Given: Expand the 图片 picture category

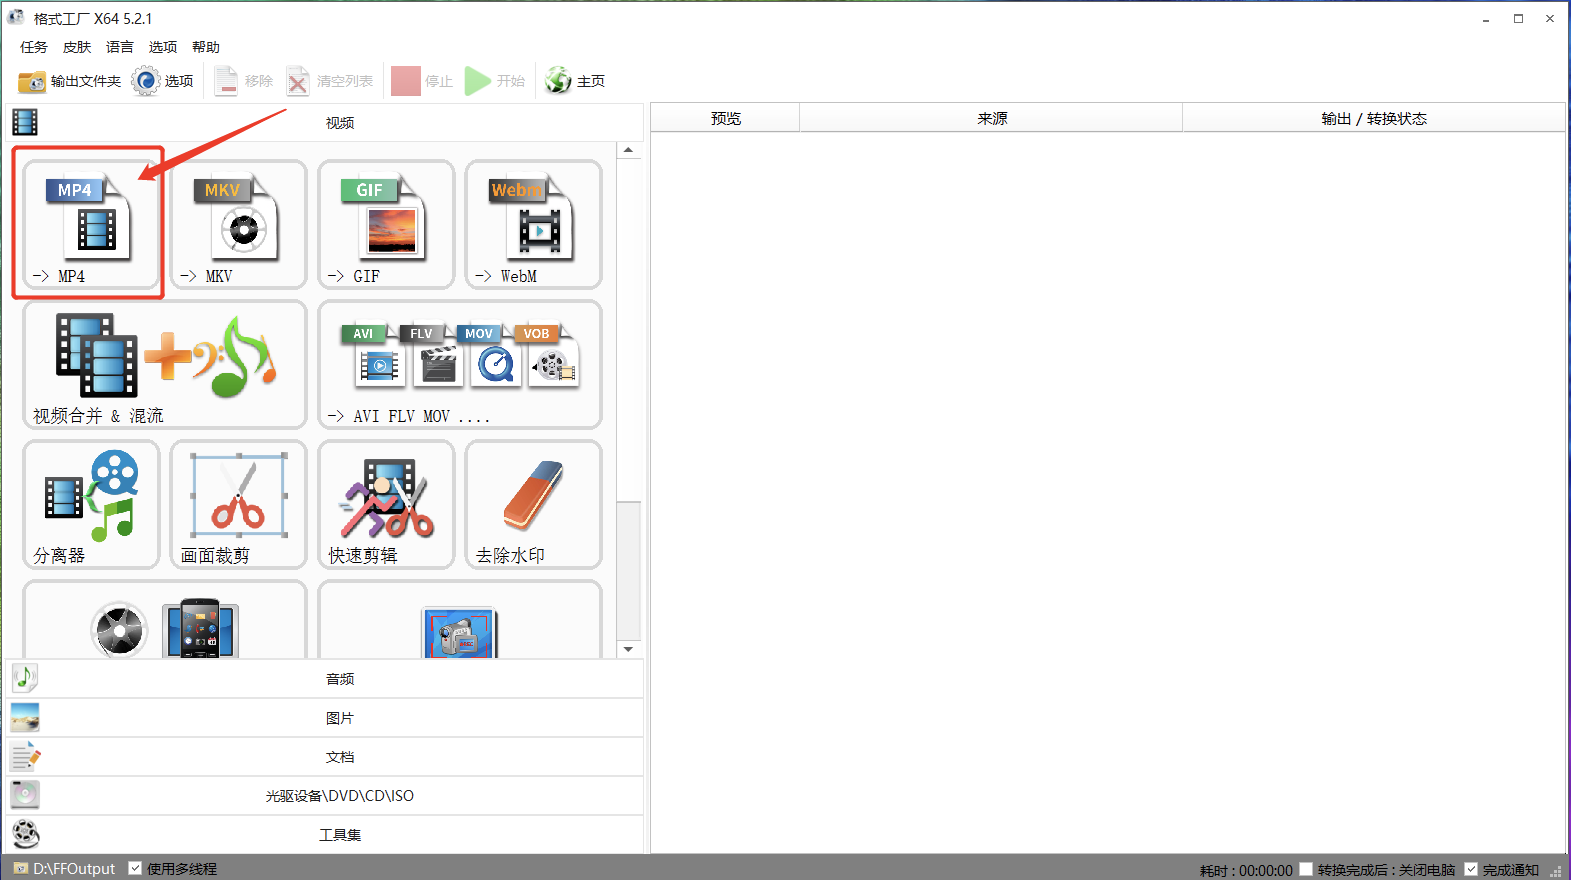Looking at the screenshot, I should click(x=325, y=718).
